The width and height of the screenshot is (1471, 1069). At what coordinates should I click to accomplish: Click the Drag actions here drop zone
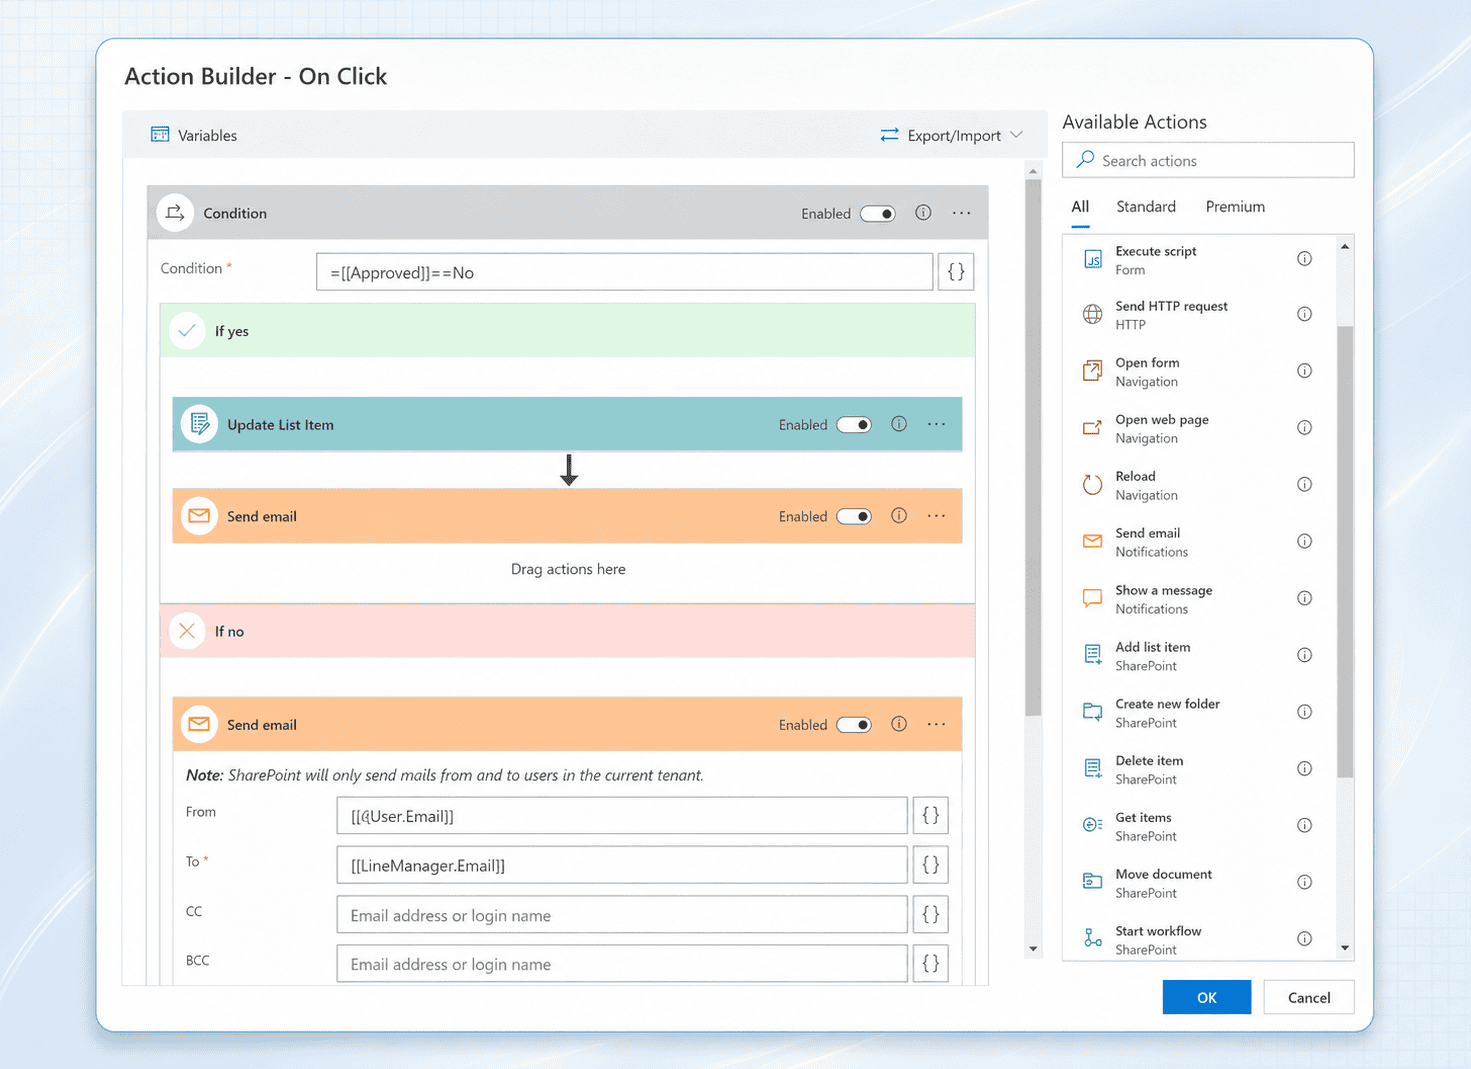[x=568, y=569]
